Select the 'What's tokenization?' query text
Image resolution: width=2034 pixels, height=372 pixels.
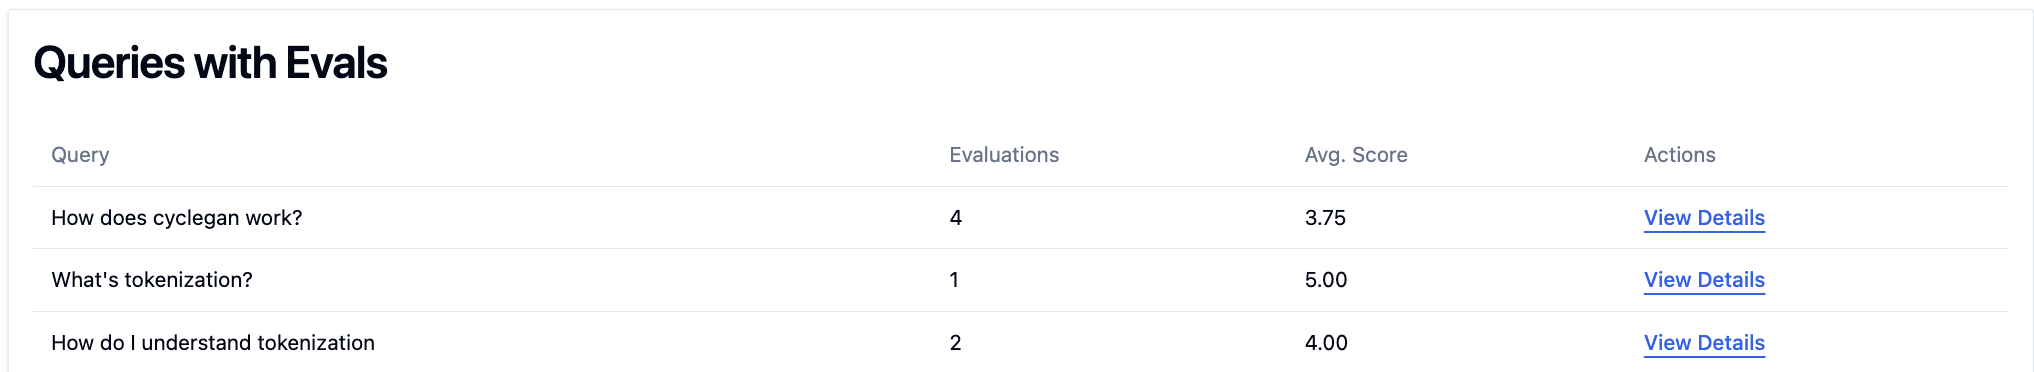click(152, 280)
